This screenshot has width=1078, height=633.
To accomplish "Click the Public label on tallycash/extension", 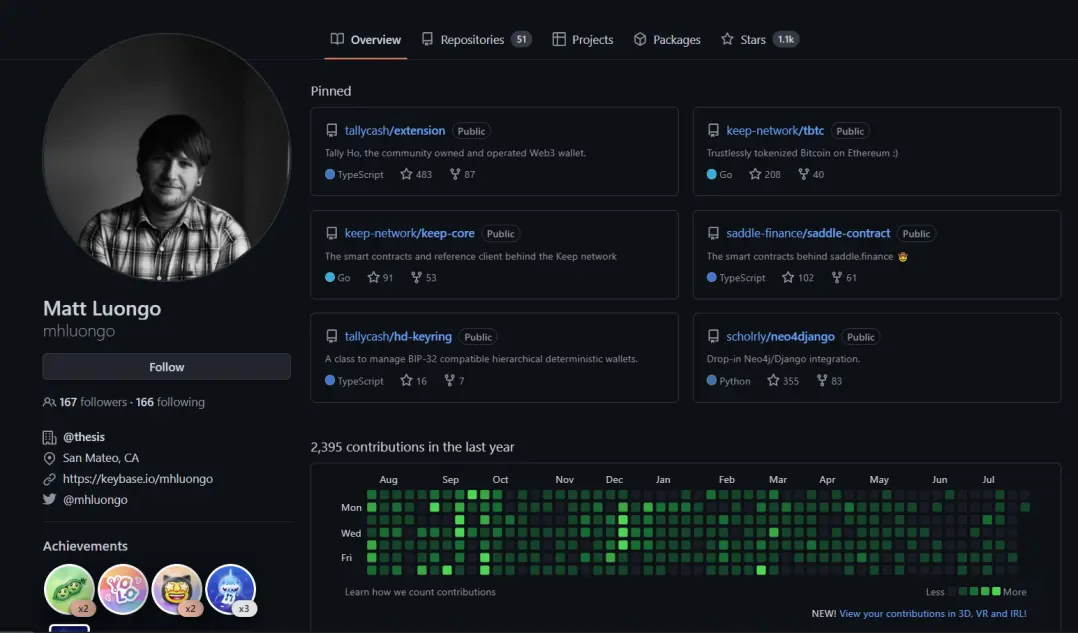I will click(471, 131).
